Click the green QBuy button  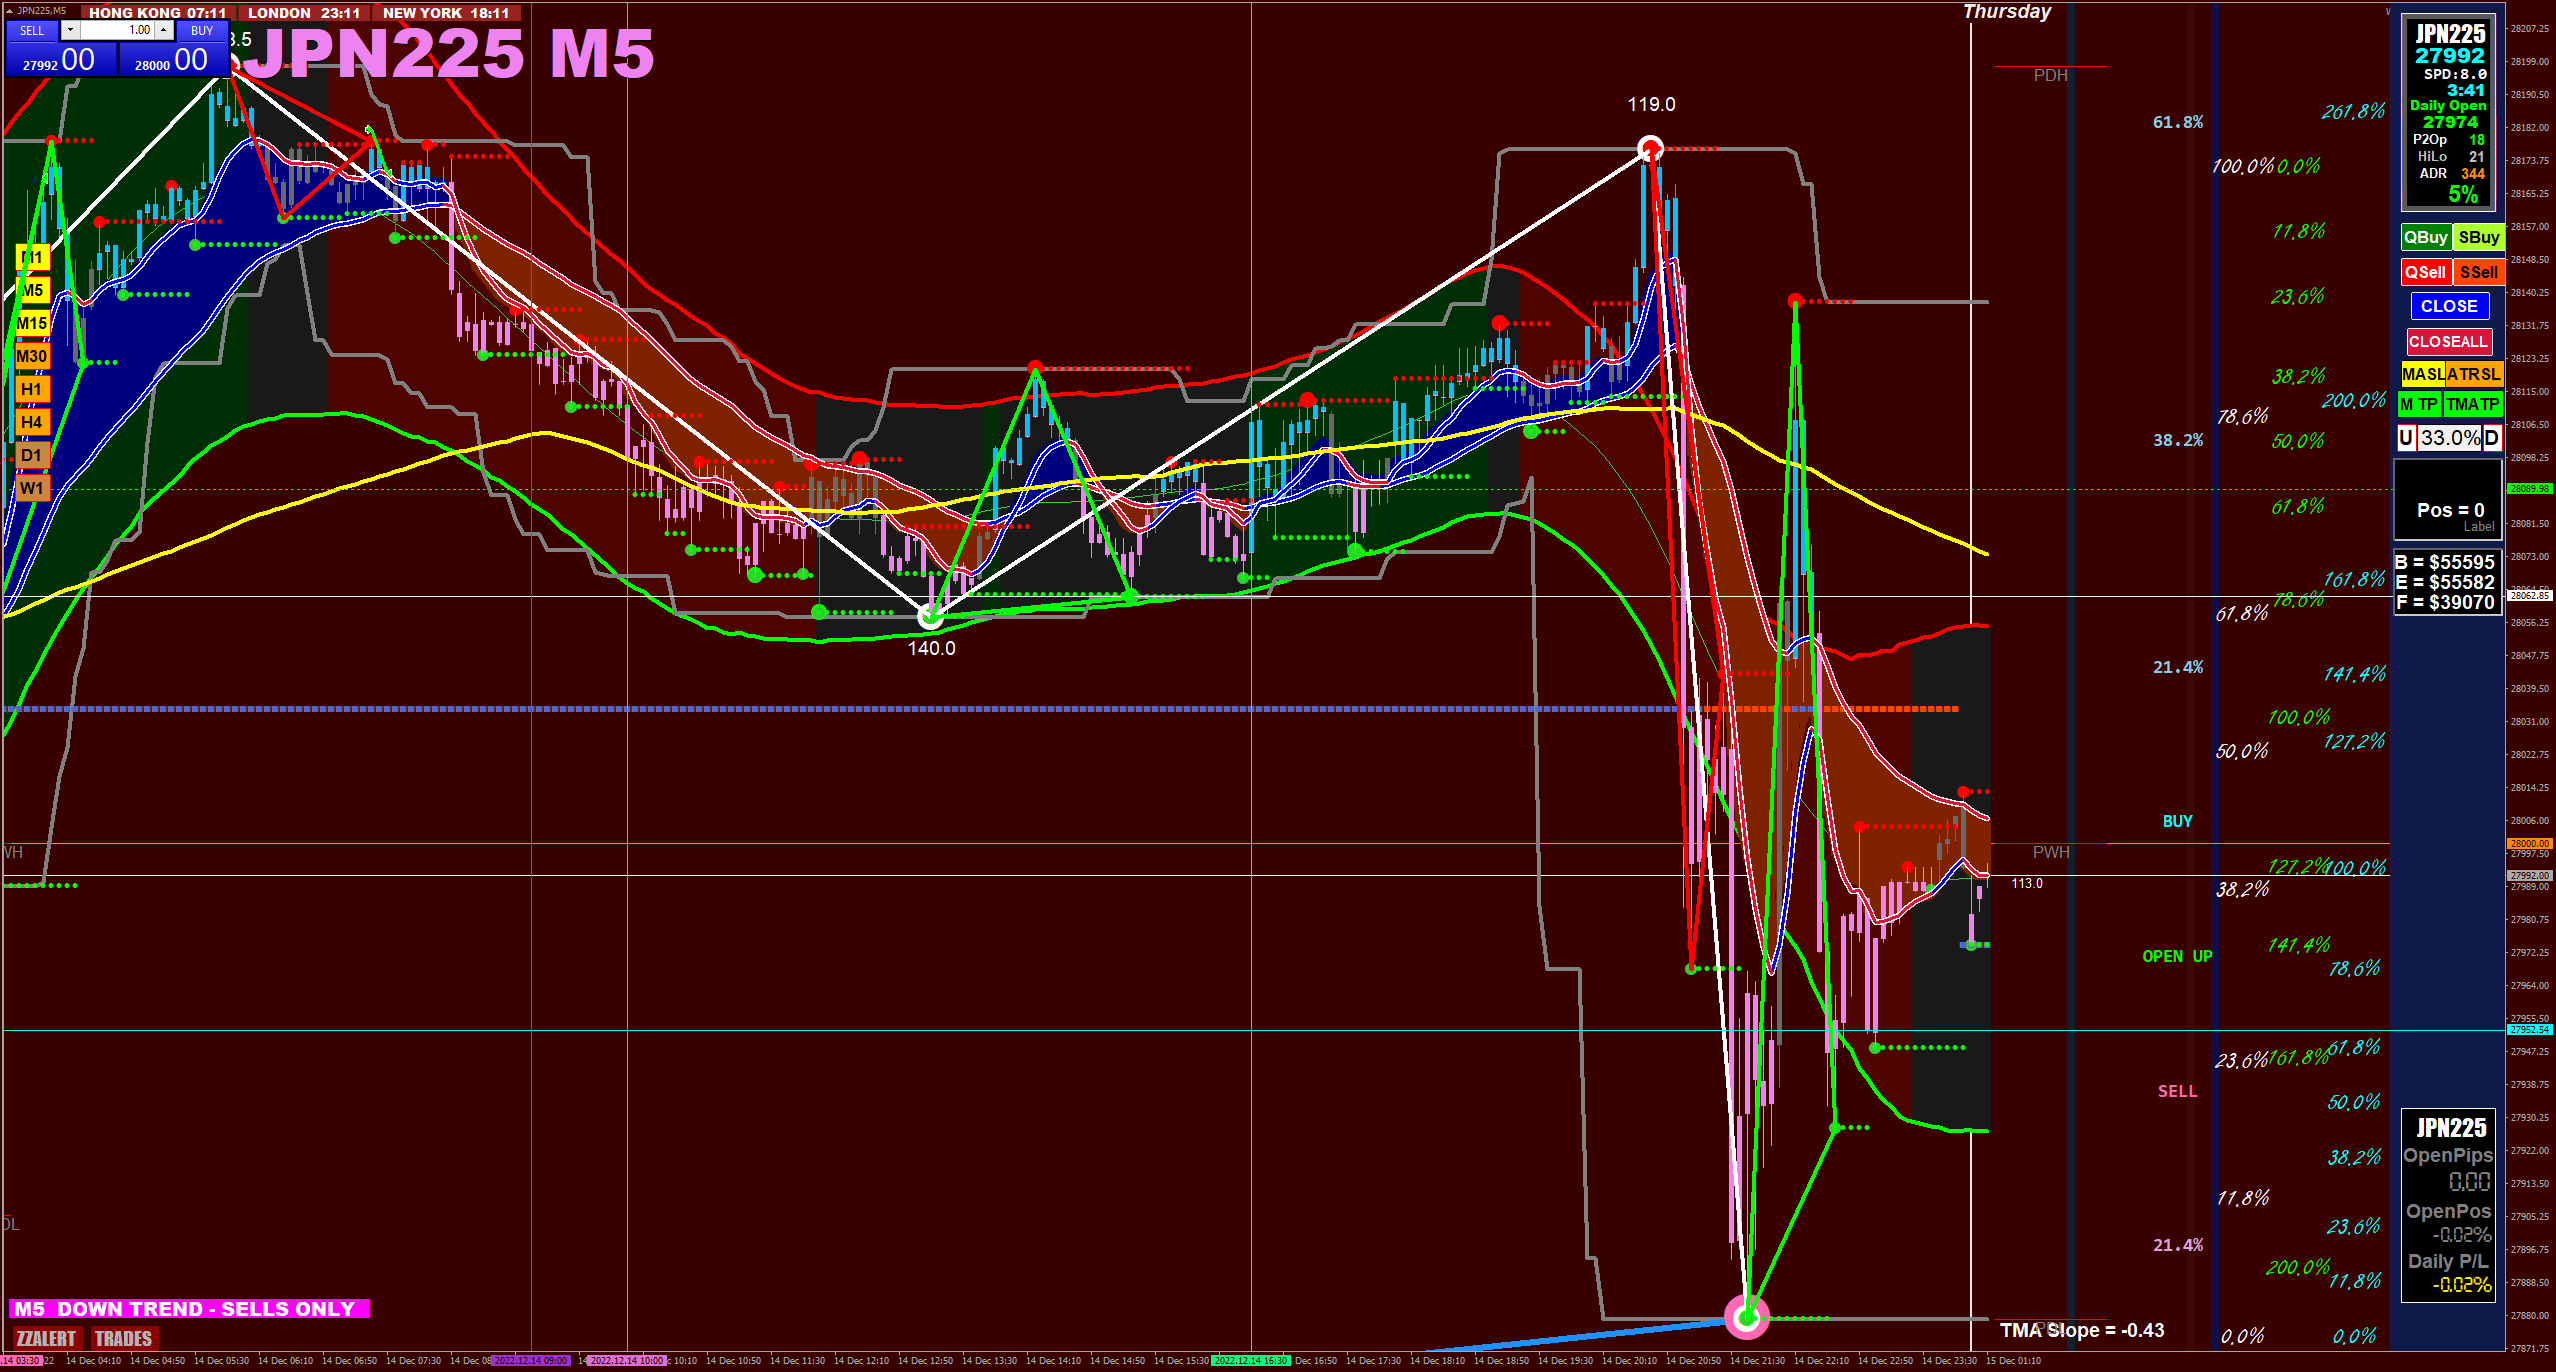2425,237
